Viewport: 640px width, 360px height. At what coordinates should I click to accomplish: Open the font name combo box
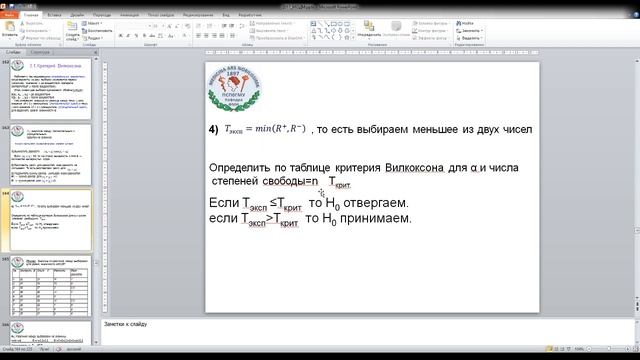click(x=133, y=26)
